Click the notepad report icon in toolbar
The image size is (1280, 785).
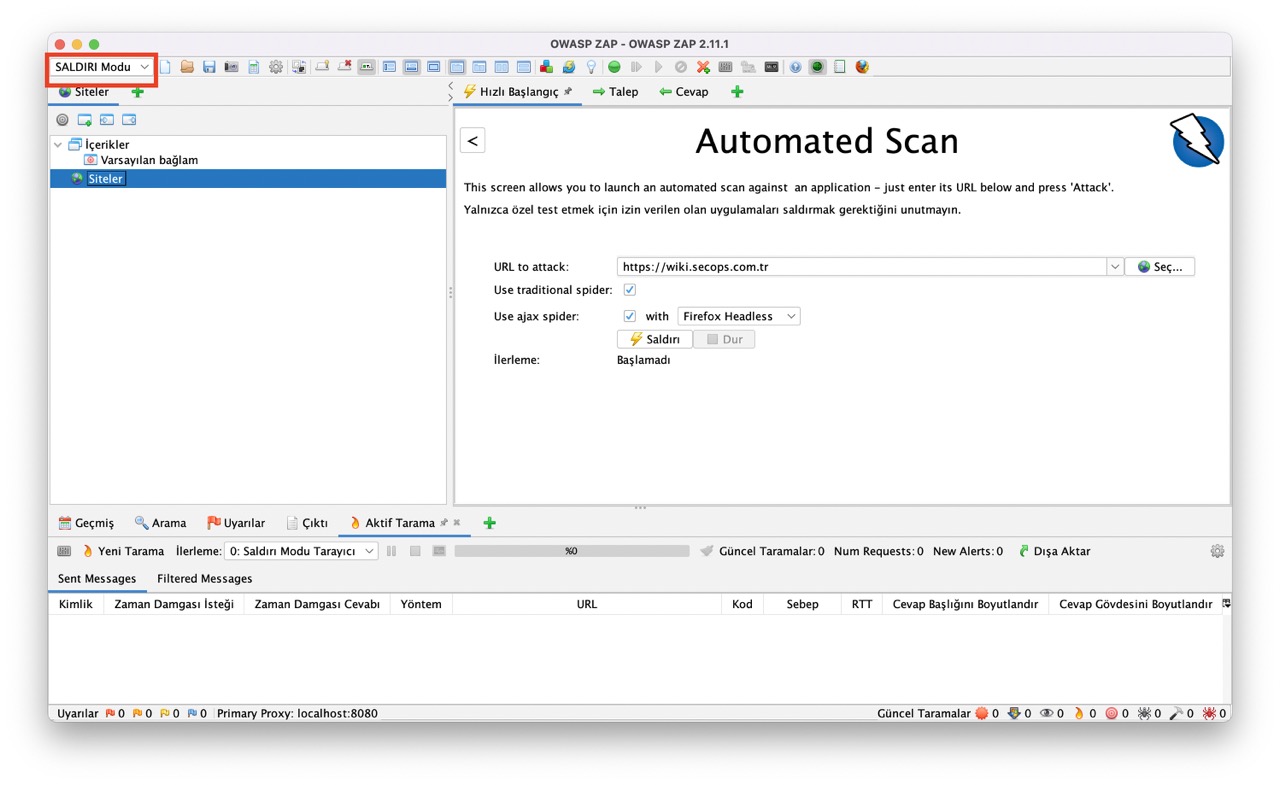click(840, 67)
